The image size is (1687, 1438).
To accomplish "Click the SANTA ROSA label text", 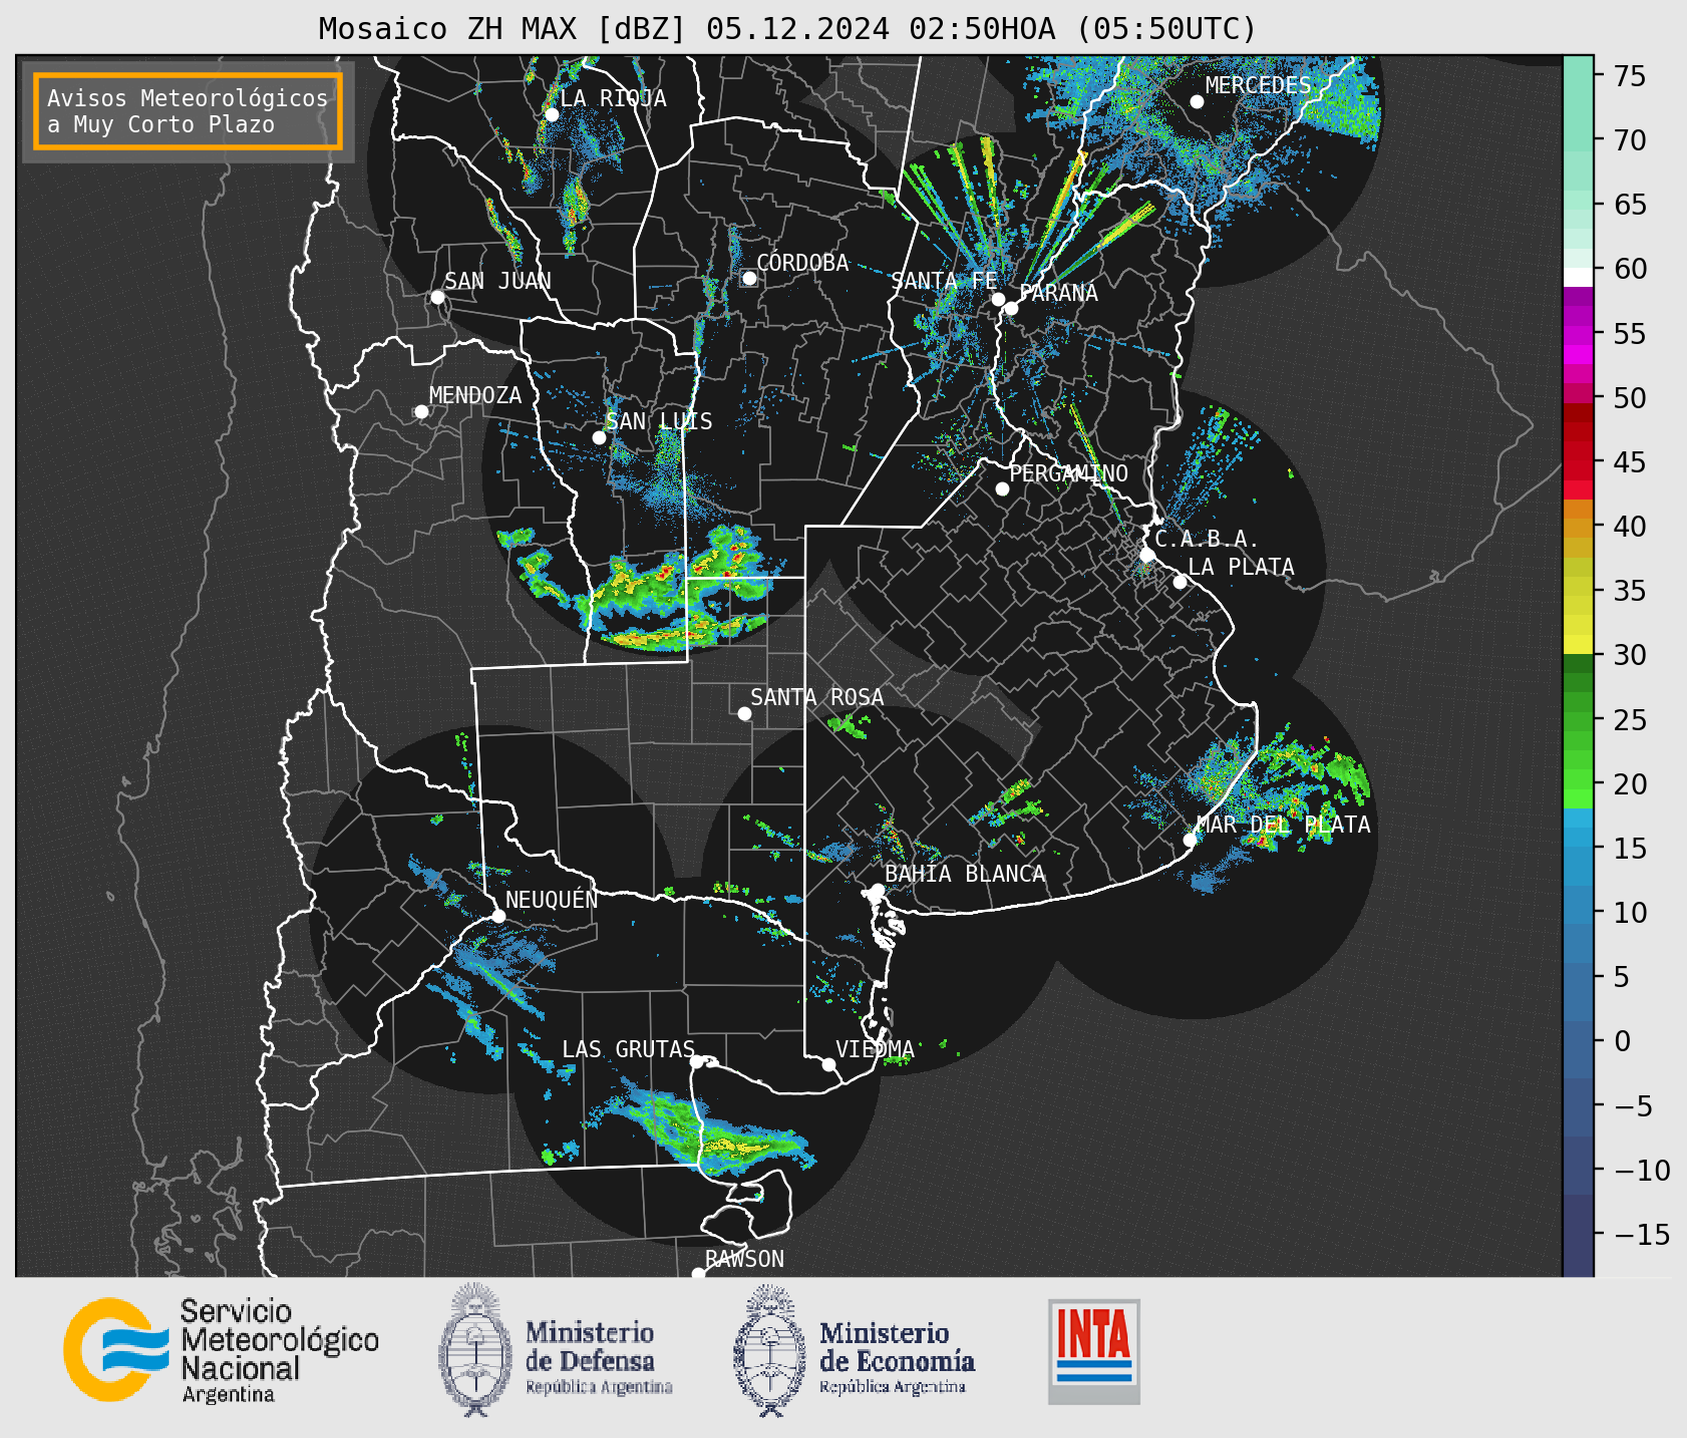I will tap(817, 696).
